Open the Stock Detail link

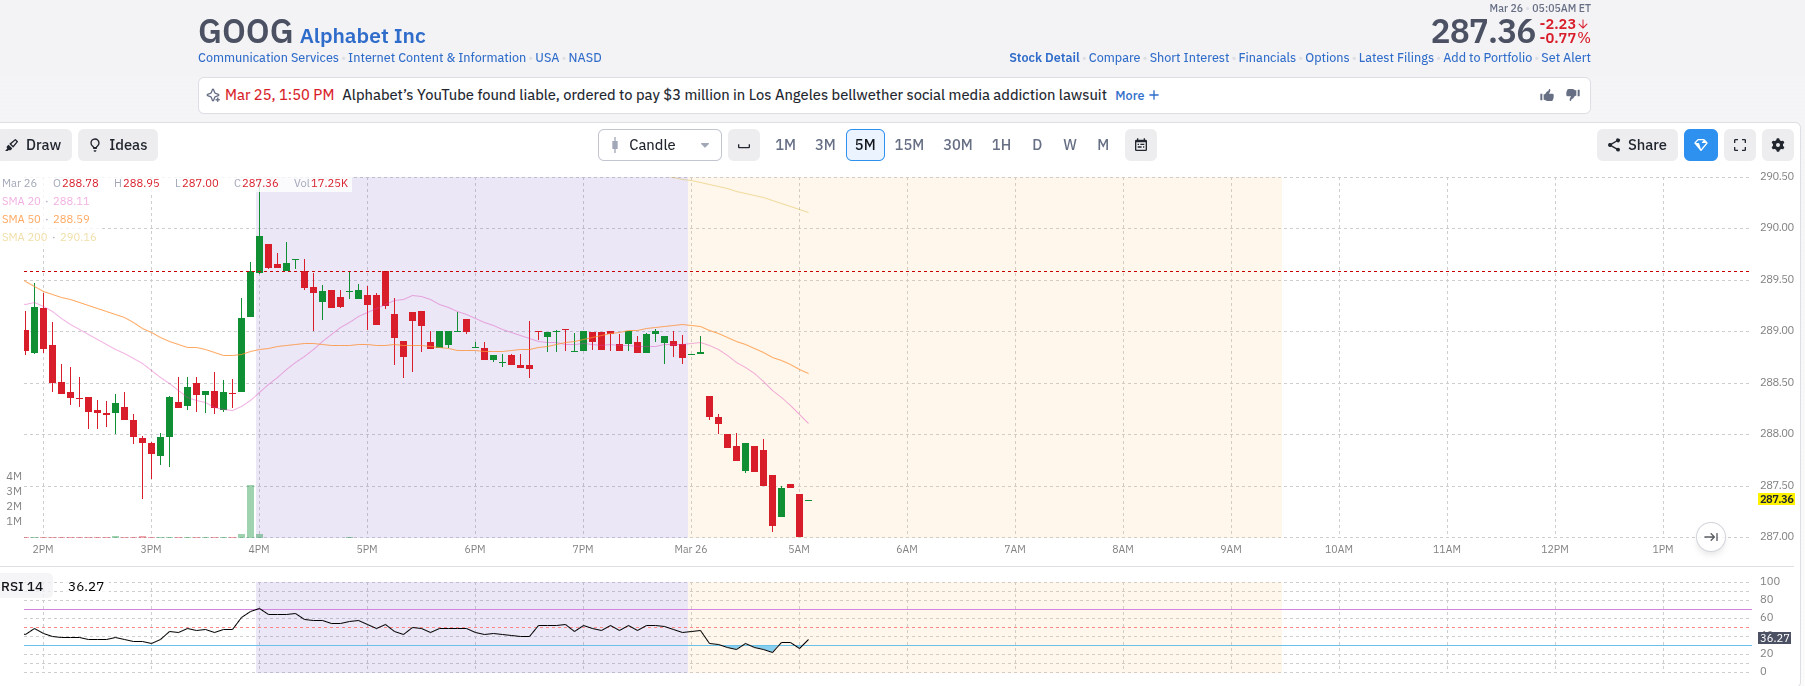(x=1044, y=58)
